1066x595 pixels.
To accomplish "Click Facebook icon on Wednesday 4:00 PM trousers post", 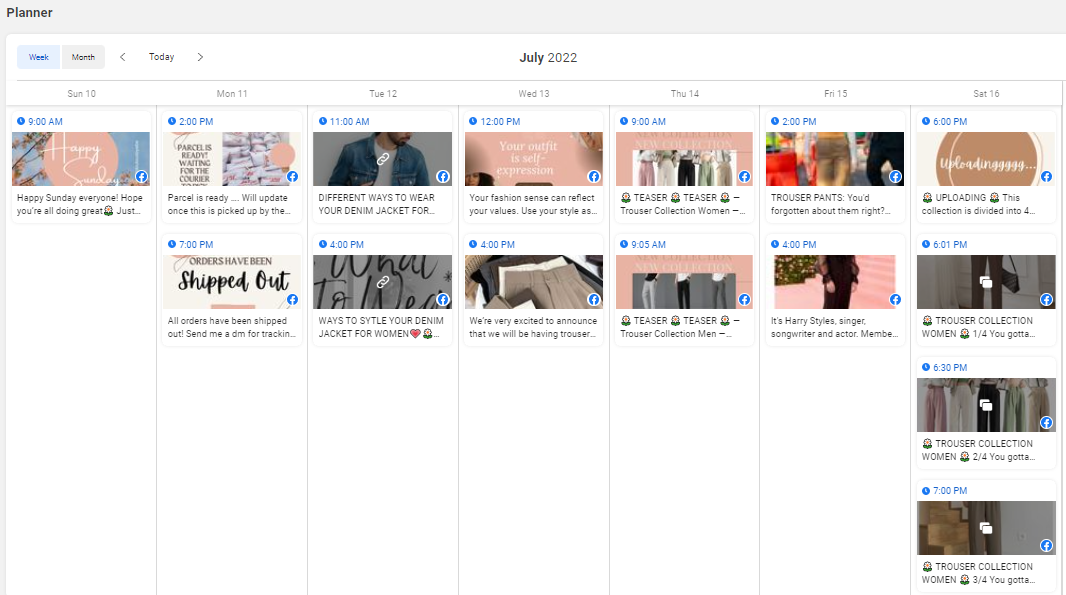I will pos(594,300).
